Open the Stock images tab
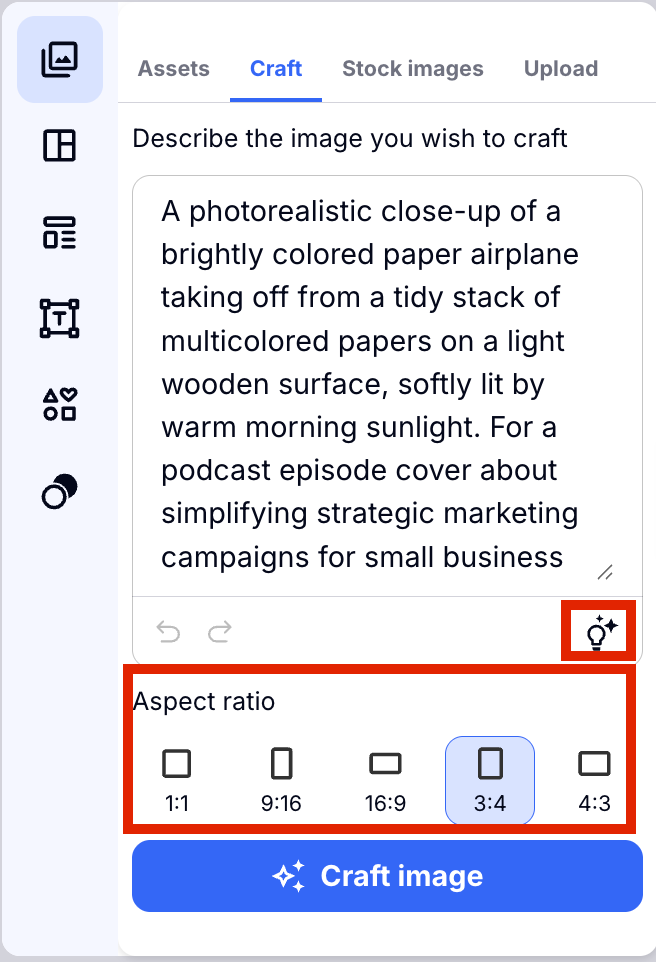Viewport: 656px width, 962px height. [x=412, y=69]
